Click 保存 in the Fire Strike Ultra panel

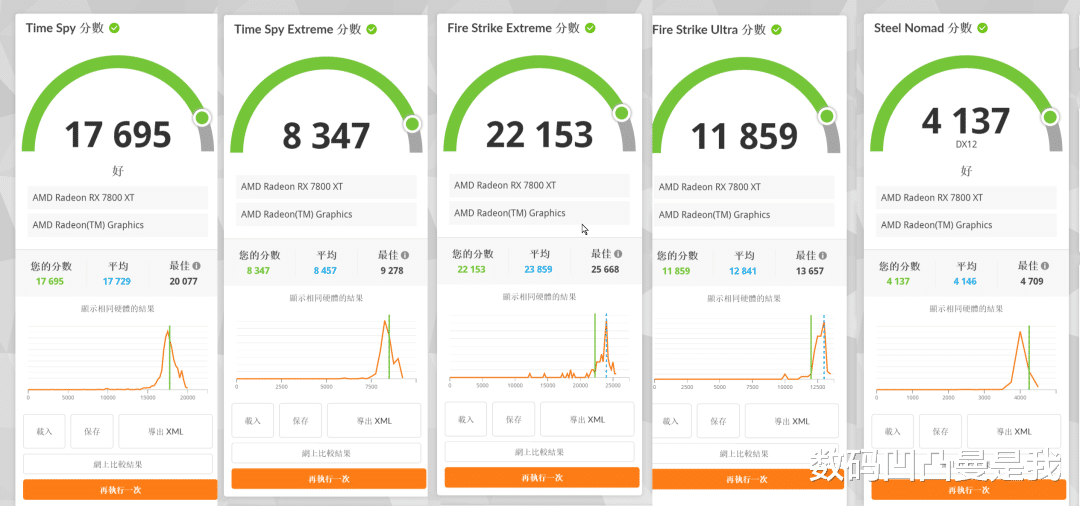(x=718, y=421)
